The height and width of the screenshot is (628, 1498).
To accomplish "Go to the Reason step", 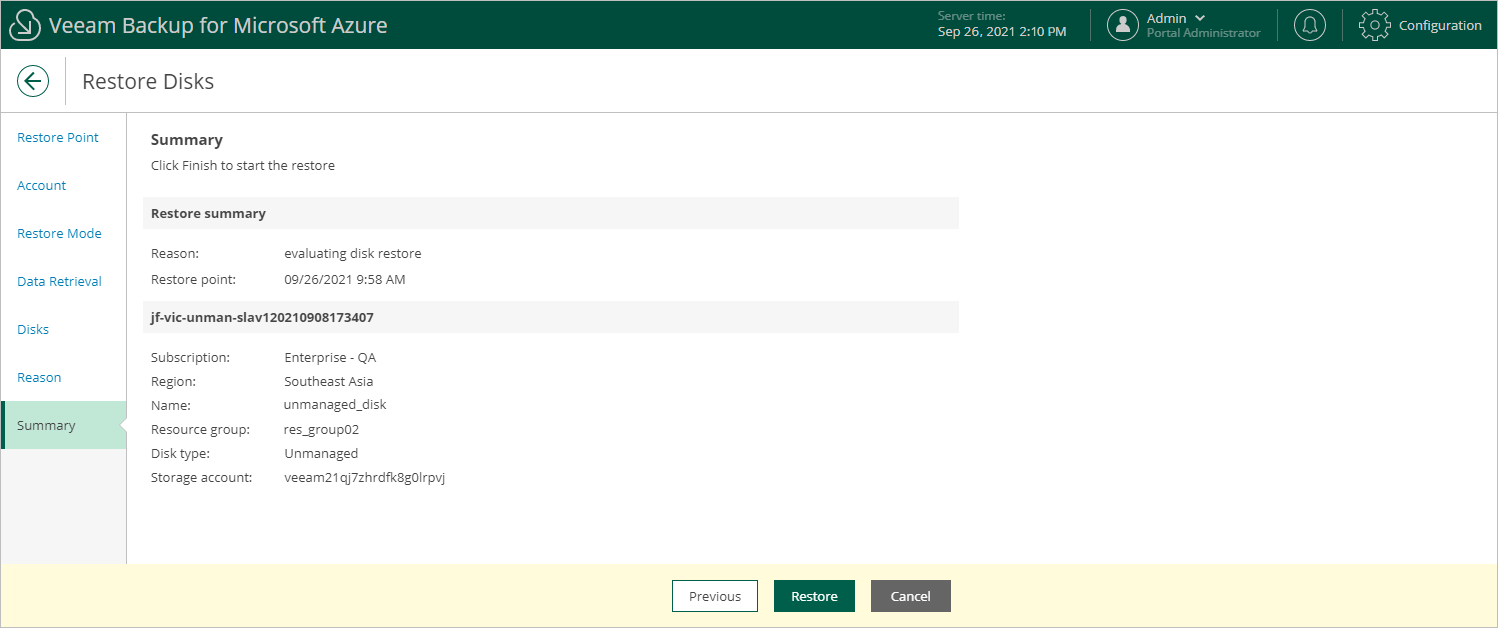I will click(39, 377).
